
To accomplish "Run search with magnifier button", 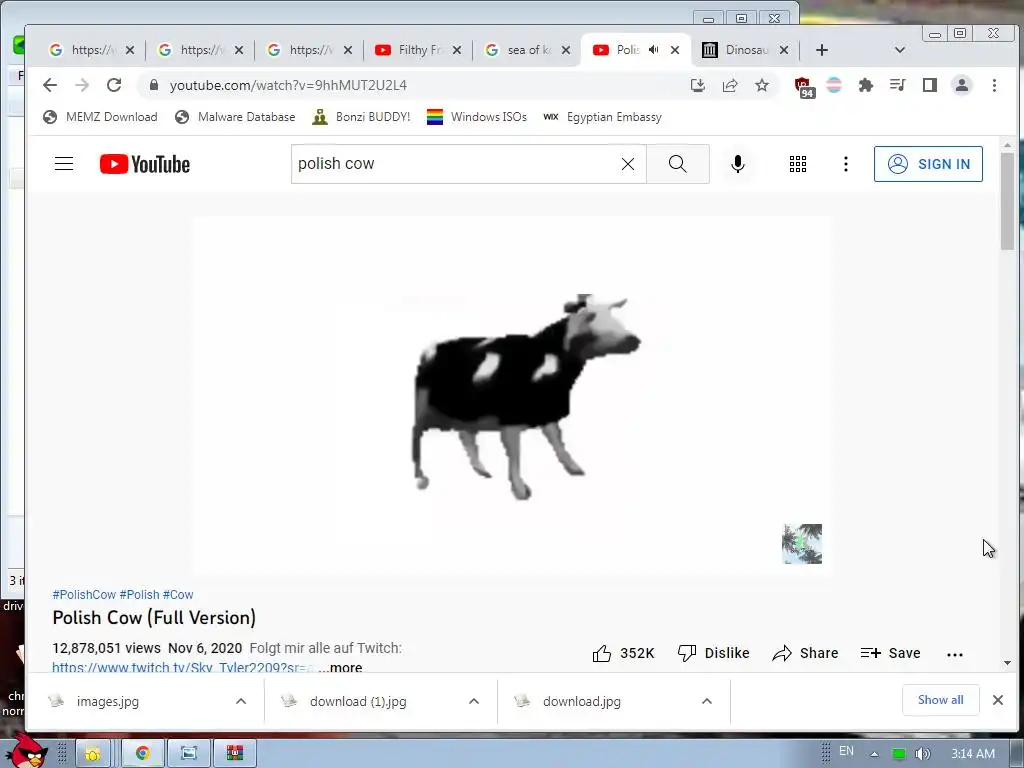I will (677, 164).
